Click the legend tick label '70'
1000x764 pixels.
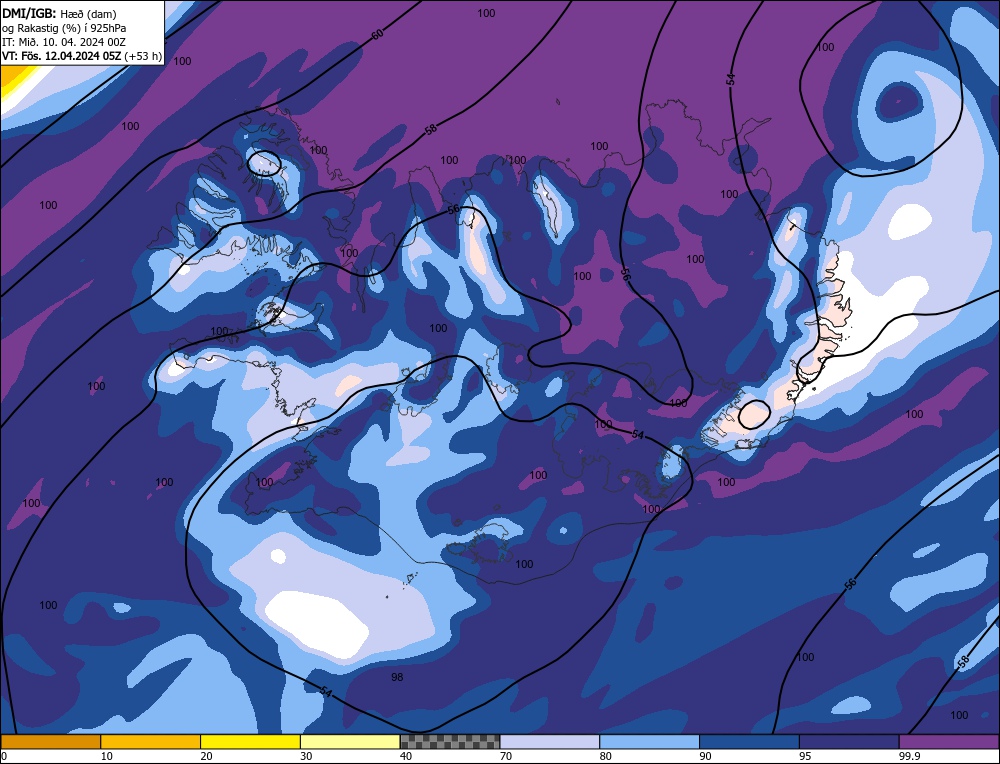coord(506,756)
